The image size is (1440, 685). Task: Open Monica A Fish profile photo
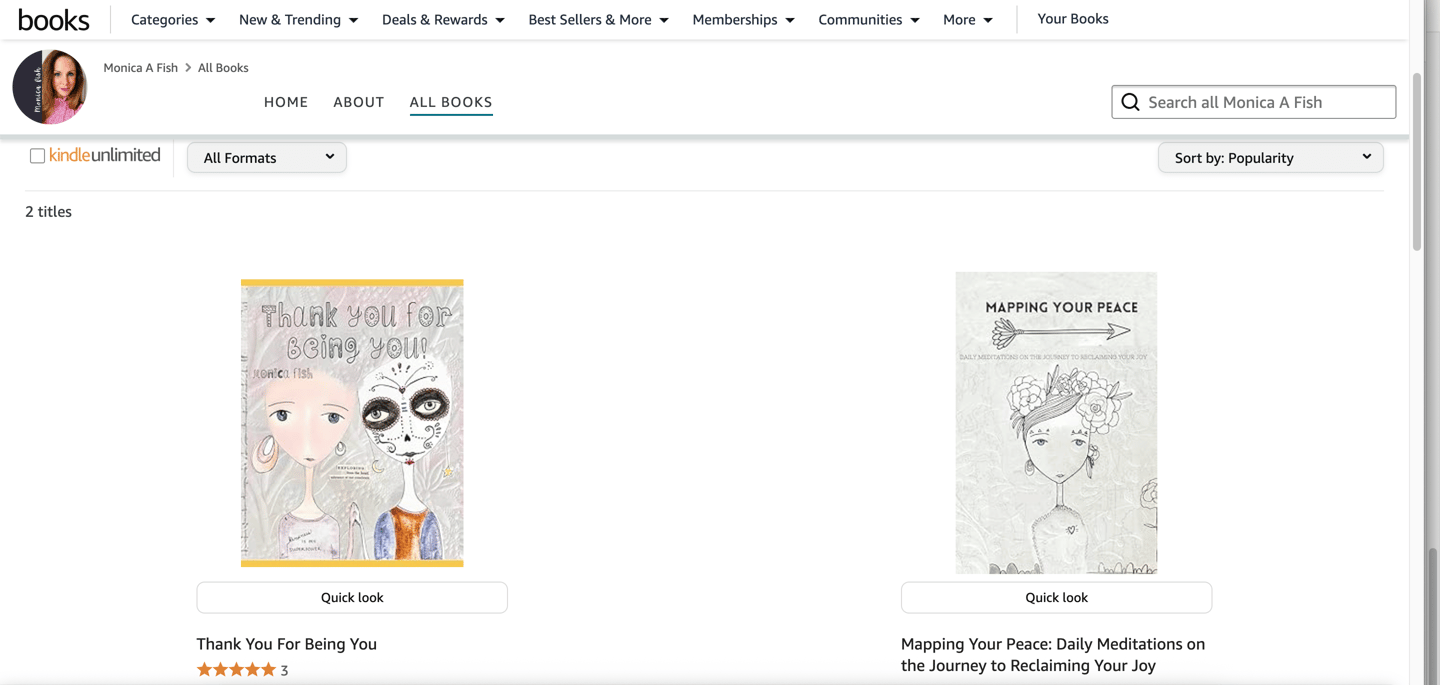coord(50,87)
